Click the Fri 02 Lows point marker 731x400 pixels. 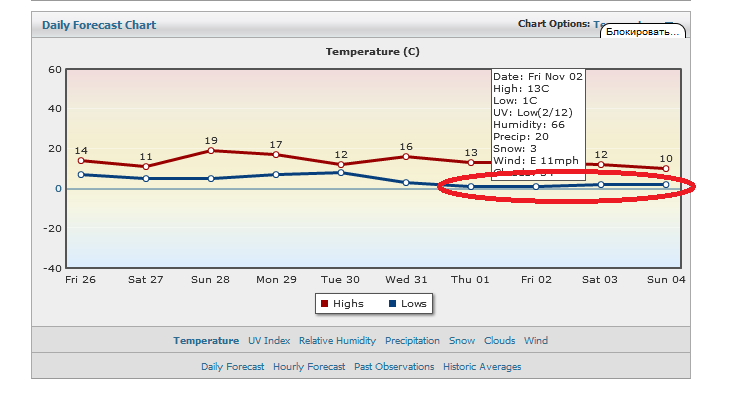[536, 186]
